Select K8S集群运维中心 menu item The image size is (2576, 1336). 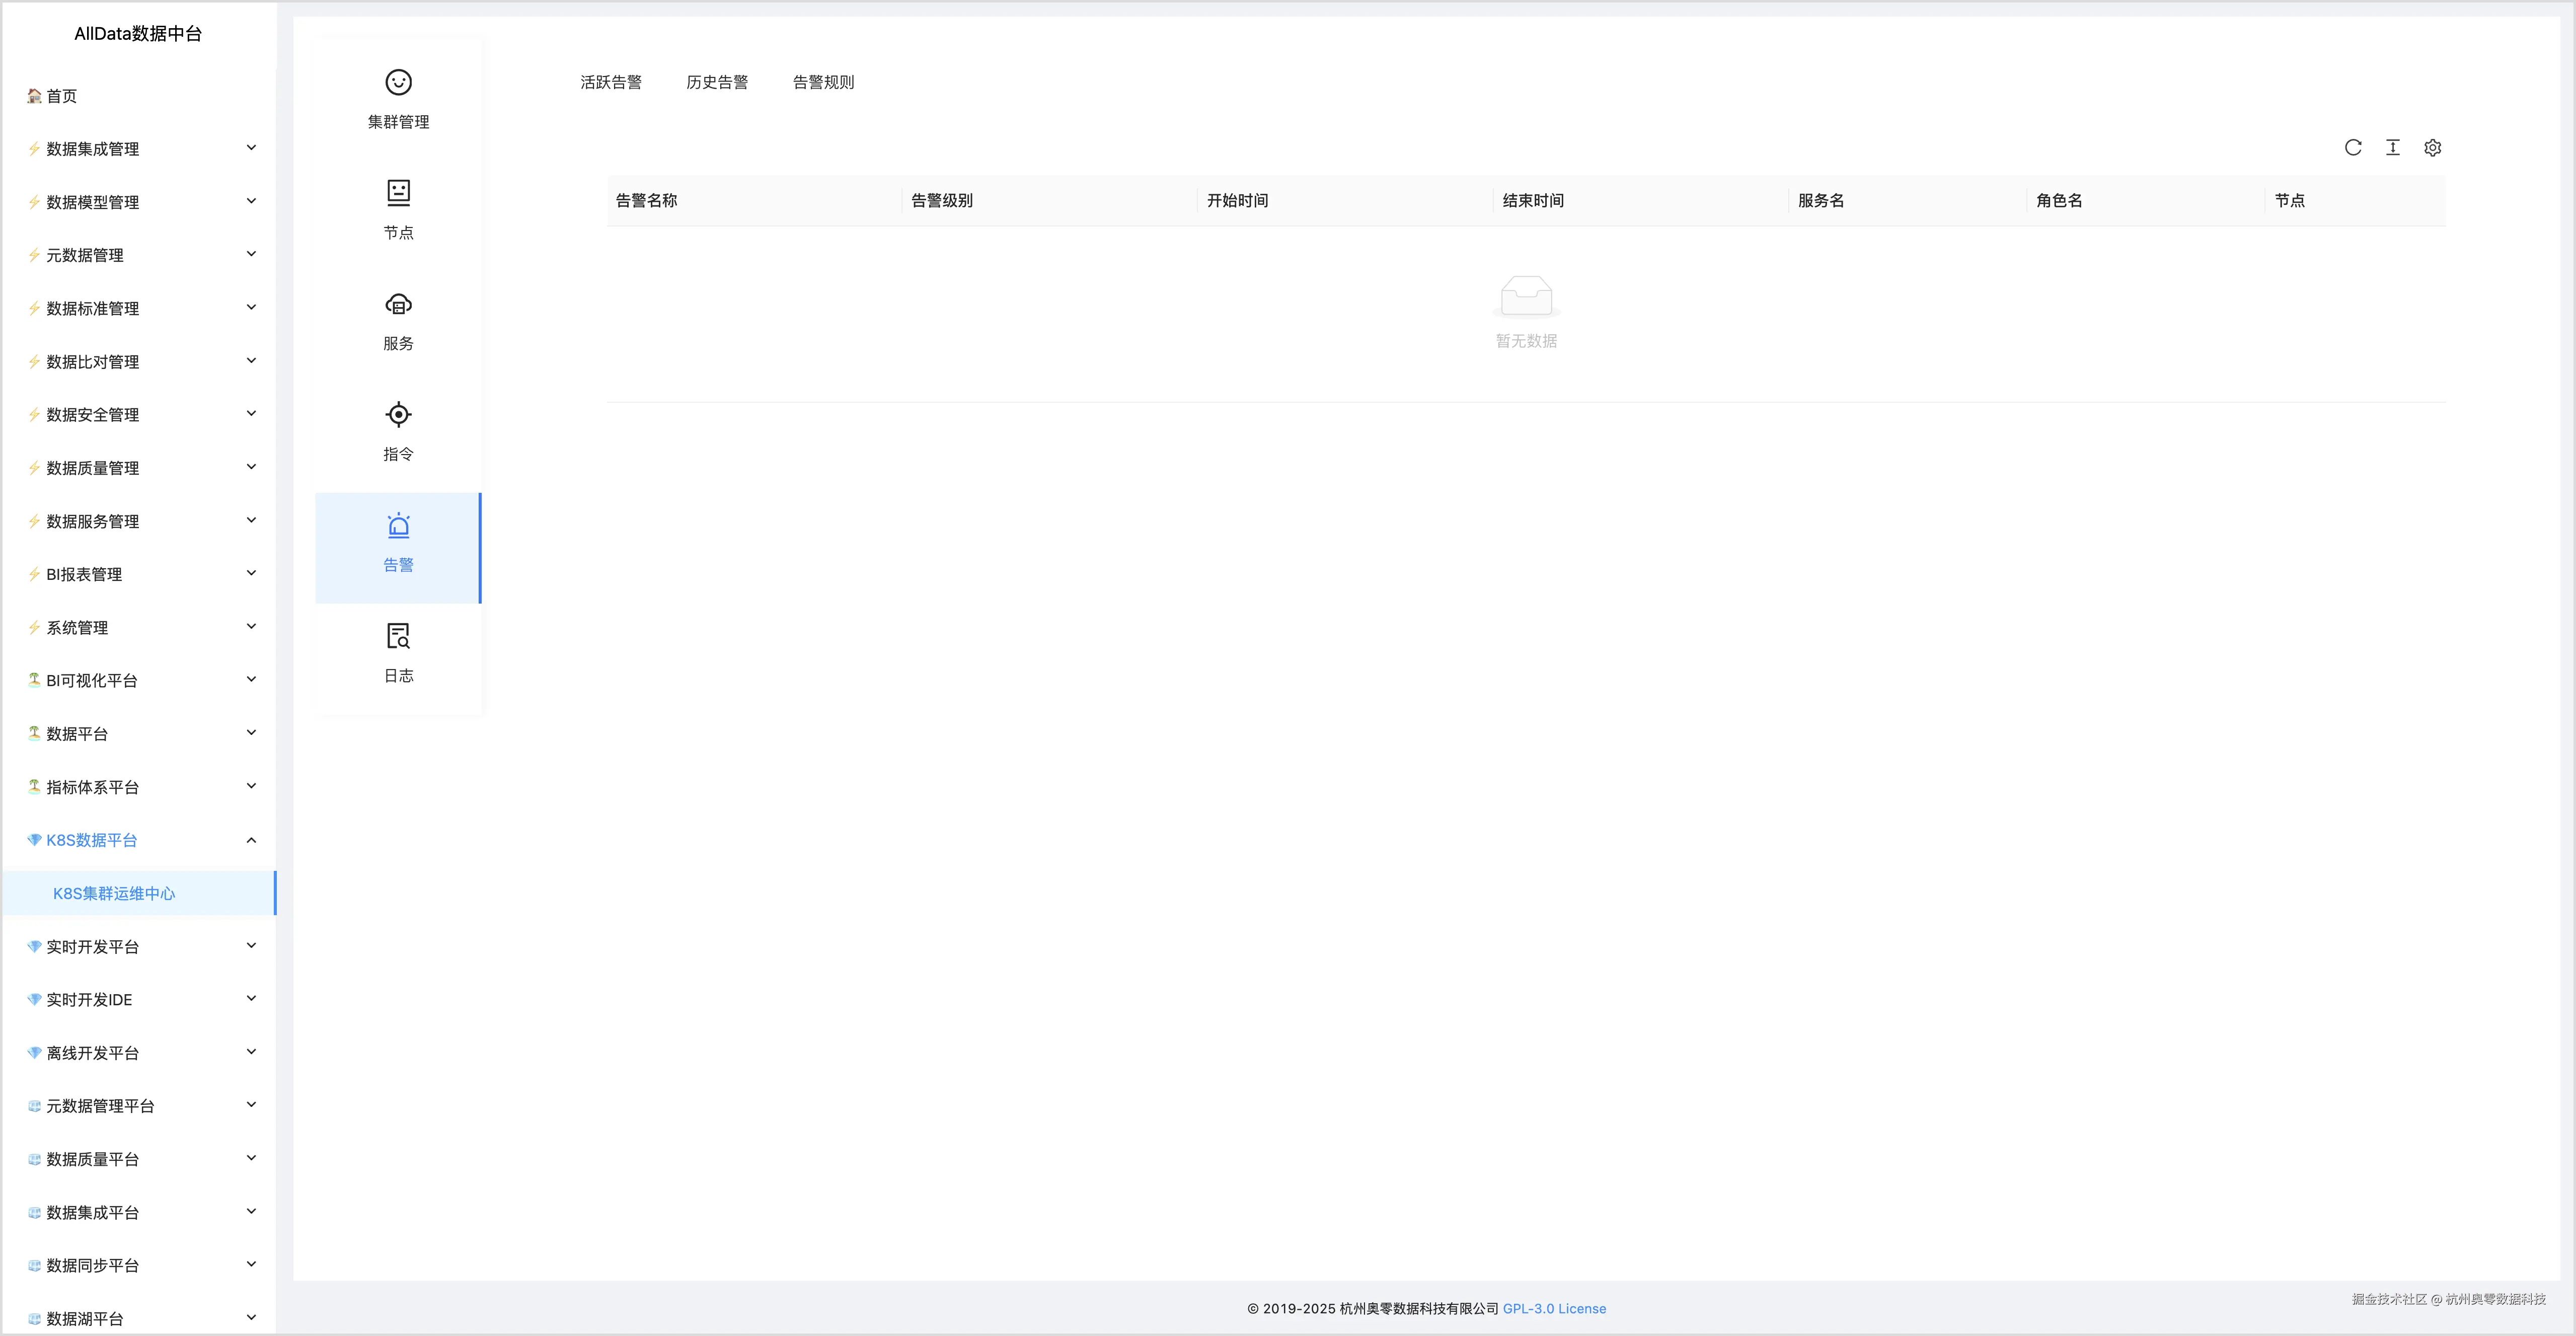click(114, 893)
